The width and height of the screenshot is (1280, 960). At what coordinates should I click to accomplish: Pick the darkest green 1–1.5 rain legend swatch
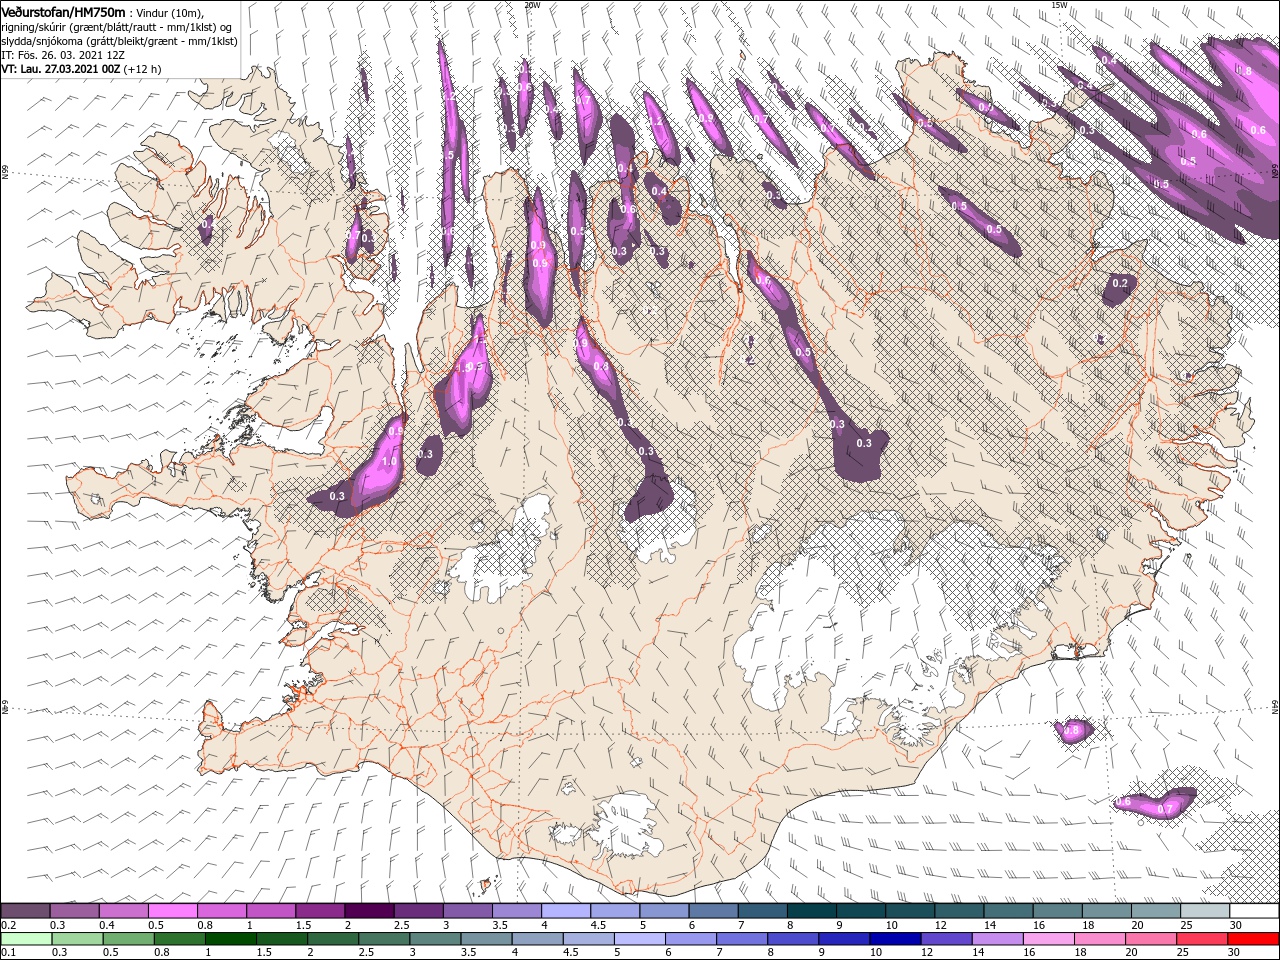pos(230,939)
